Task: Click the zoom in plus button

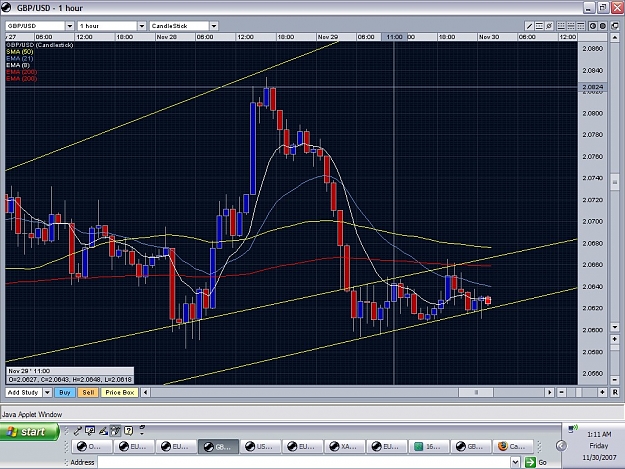Action: (x=603, y=392)
